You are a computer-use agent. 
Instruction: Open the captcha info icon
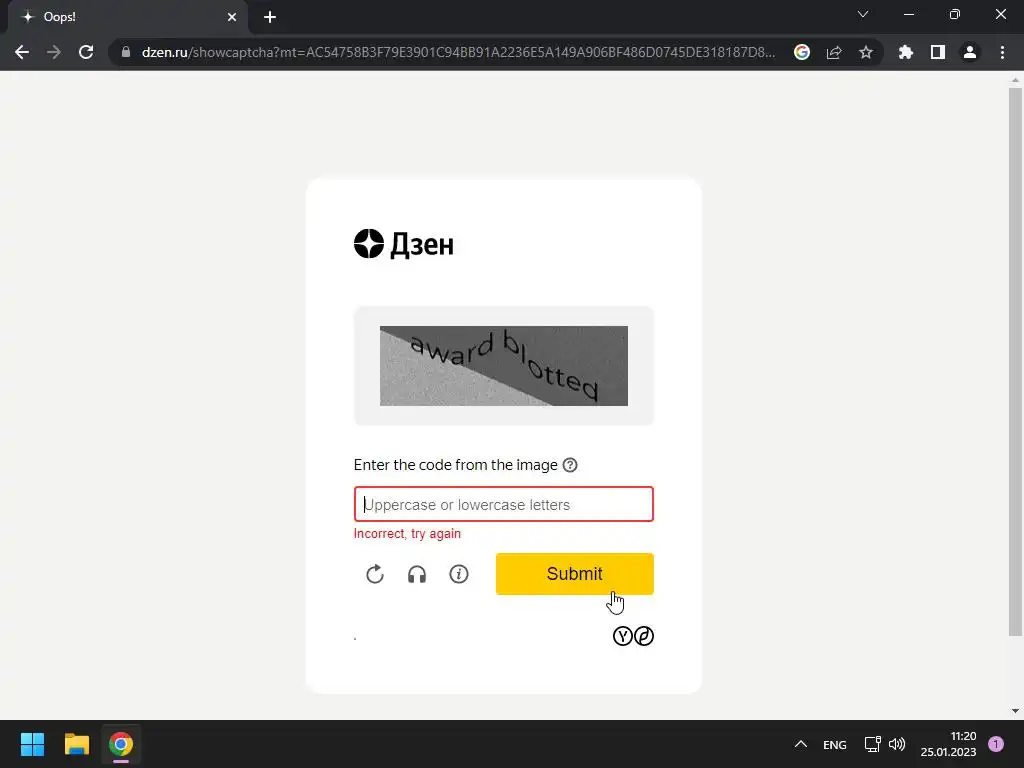coord(459,574)
